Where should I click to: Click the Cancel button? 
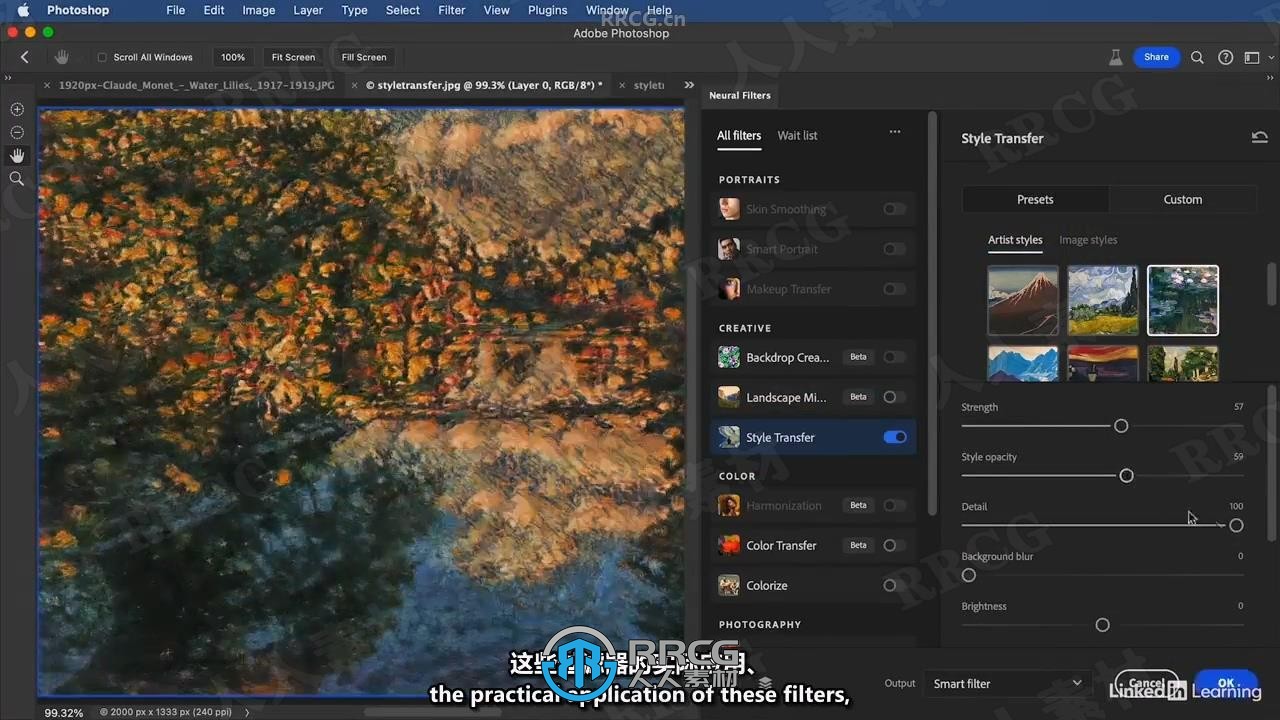click(1147, 683)
